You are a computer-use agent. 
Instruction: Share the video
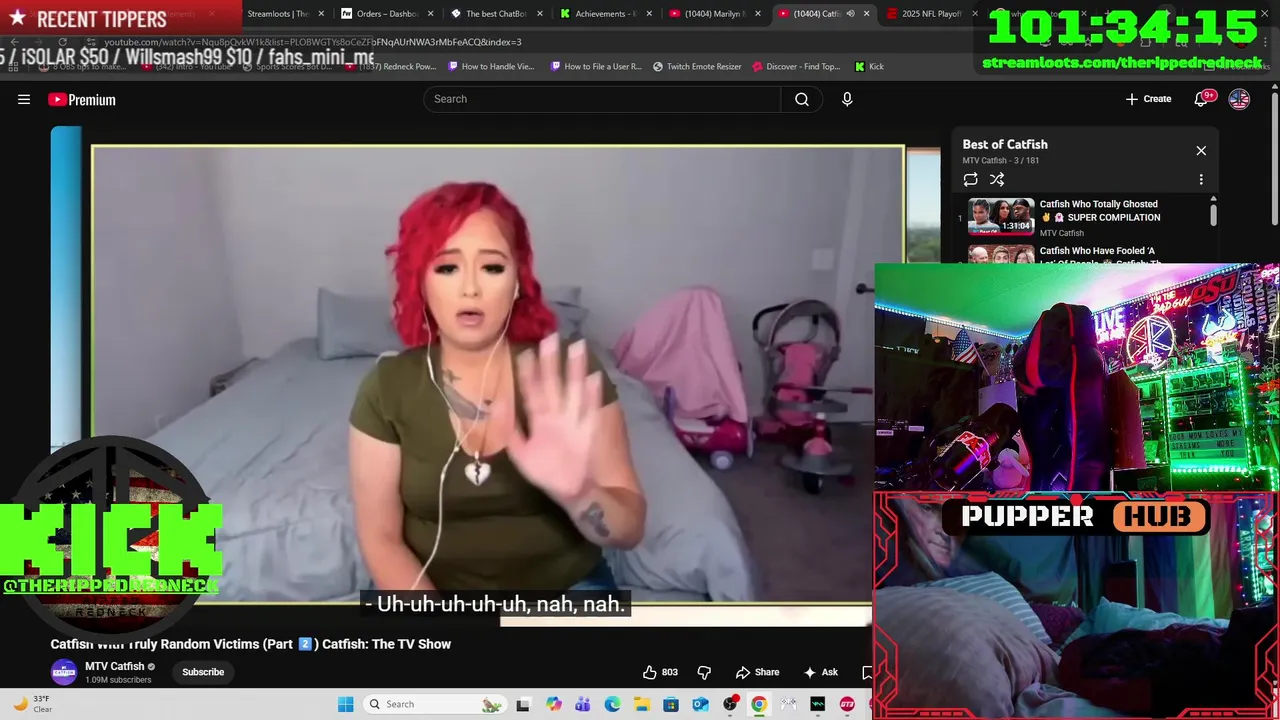pyautogui.click(x=758, y=672)
